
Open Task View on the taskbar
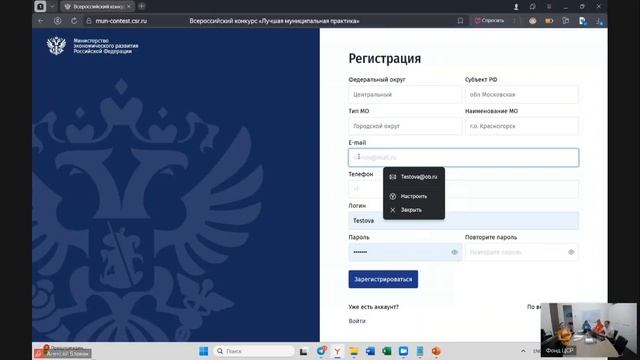[x=303, y=351]
